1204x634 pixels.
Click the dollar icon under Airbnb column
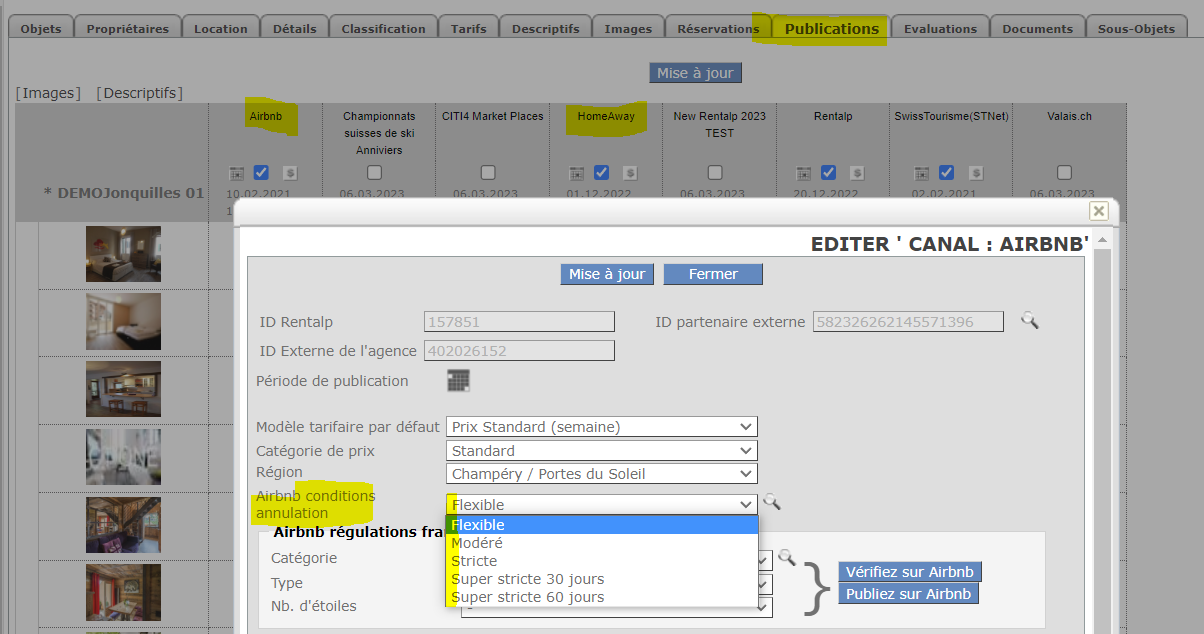click(289, 173)
